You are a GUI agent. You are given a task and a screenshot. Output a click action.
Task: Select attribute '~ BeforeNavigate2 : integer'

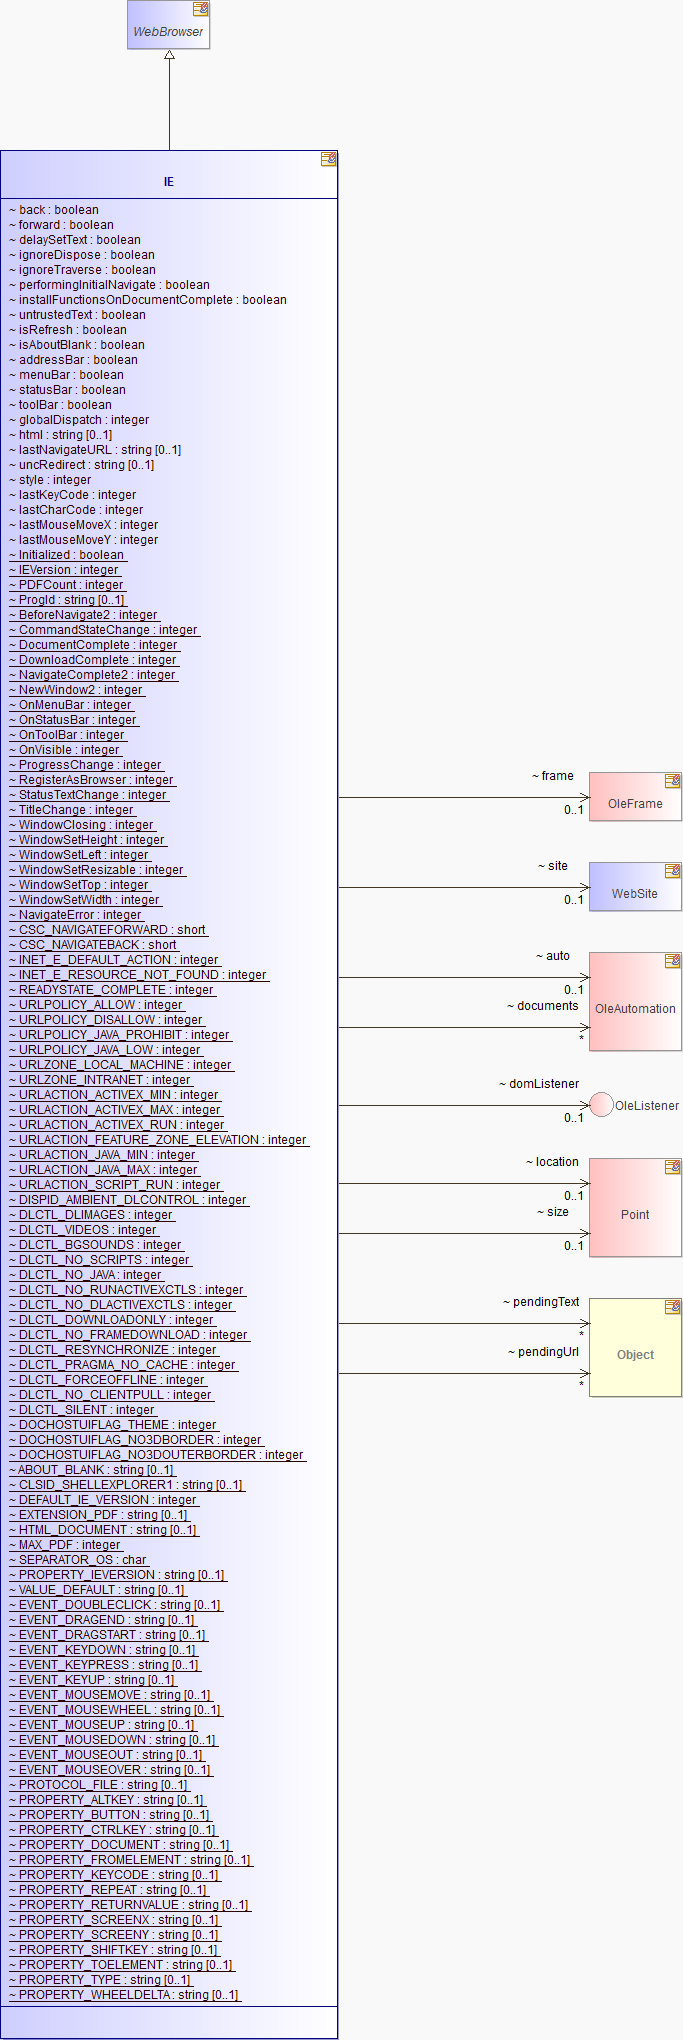click(84, 615)
